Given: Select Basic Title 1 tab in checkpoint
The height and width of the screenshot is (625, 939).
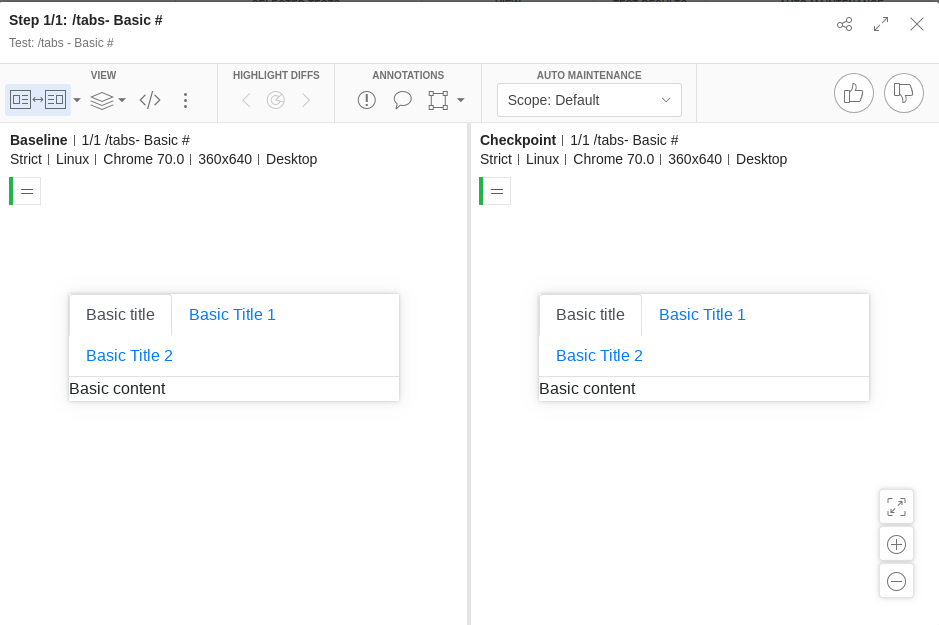Looking at the screenshot, I should click(x=702, y=315).
